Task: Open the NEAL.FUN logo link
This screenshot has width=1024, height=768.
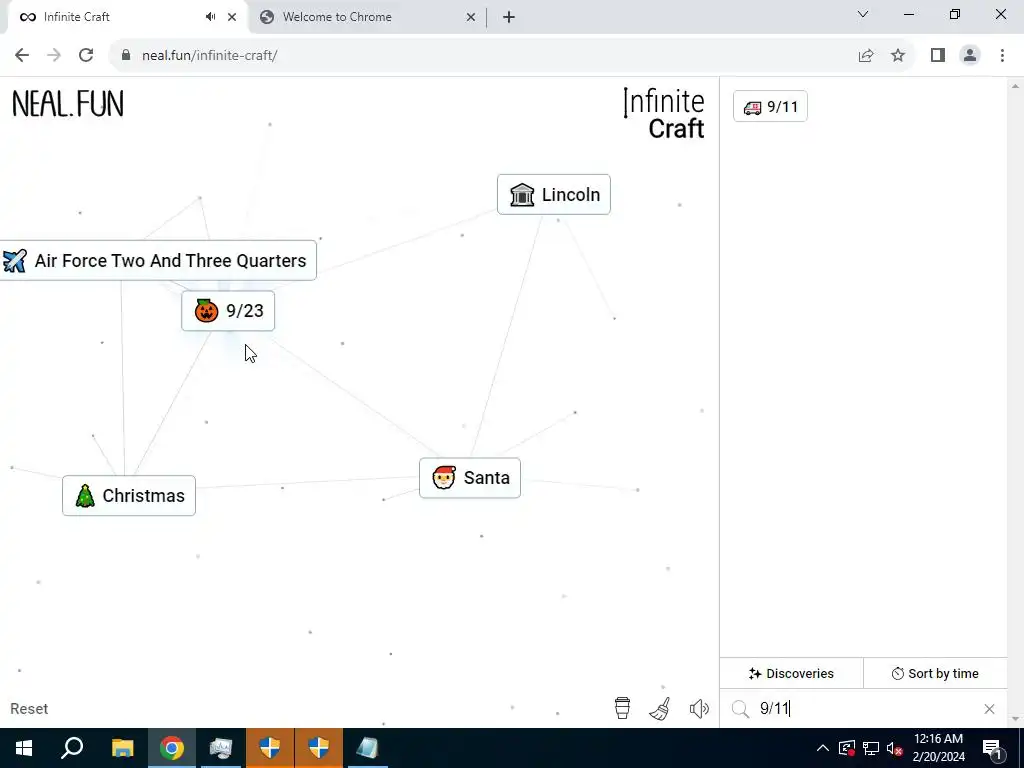Action: point(68,104)
